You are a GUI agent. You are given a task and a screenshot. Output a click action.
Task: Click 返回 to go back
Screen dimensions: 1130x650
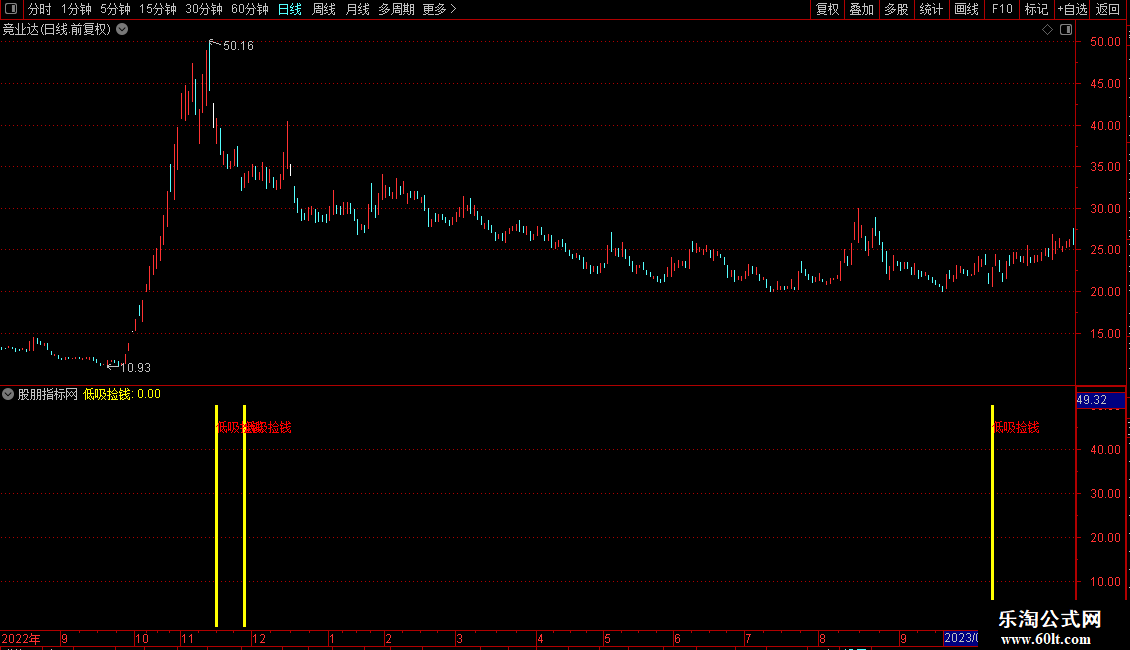[x=1108, y=9]
